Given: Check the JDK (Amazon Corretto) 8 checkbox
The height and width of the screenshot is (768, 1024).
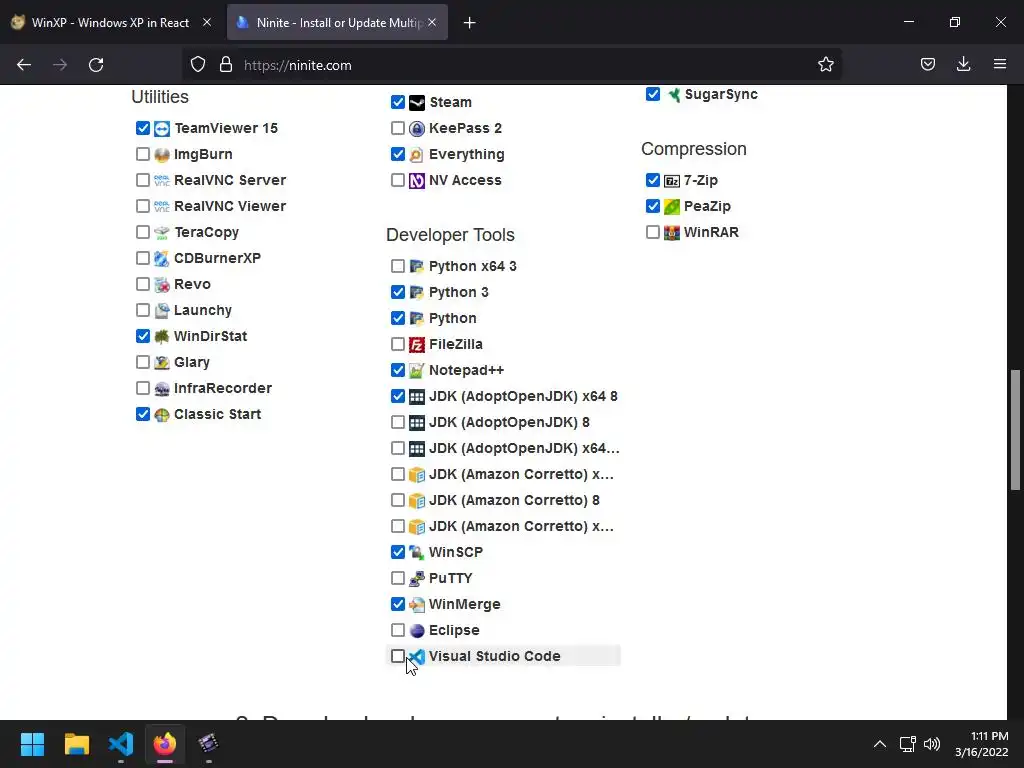Looking at the screenshot, I should (x=398, y=500).
